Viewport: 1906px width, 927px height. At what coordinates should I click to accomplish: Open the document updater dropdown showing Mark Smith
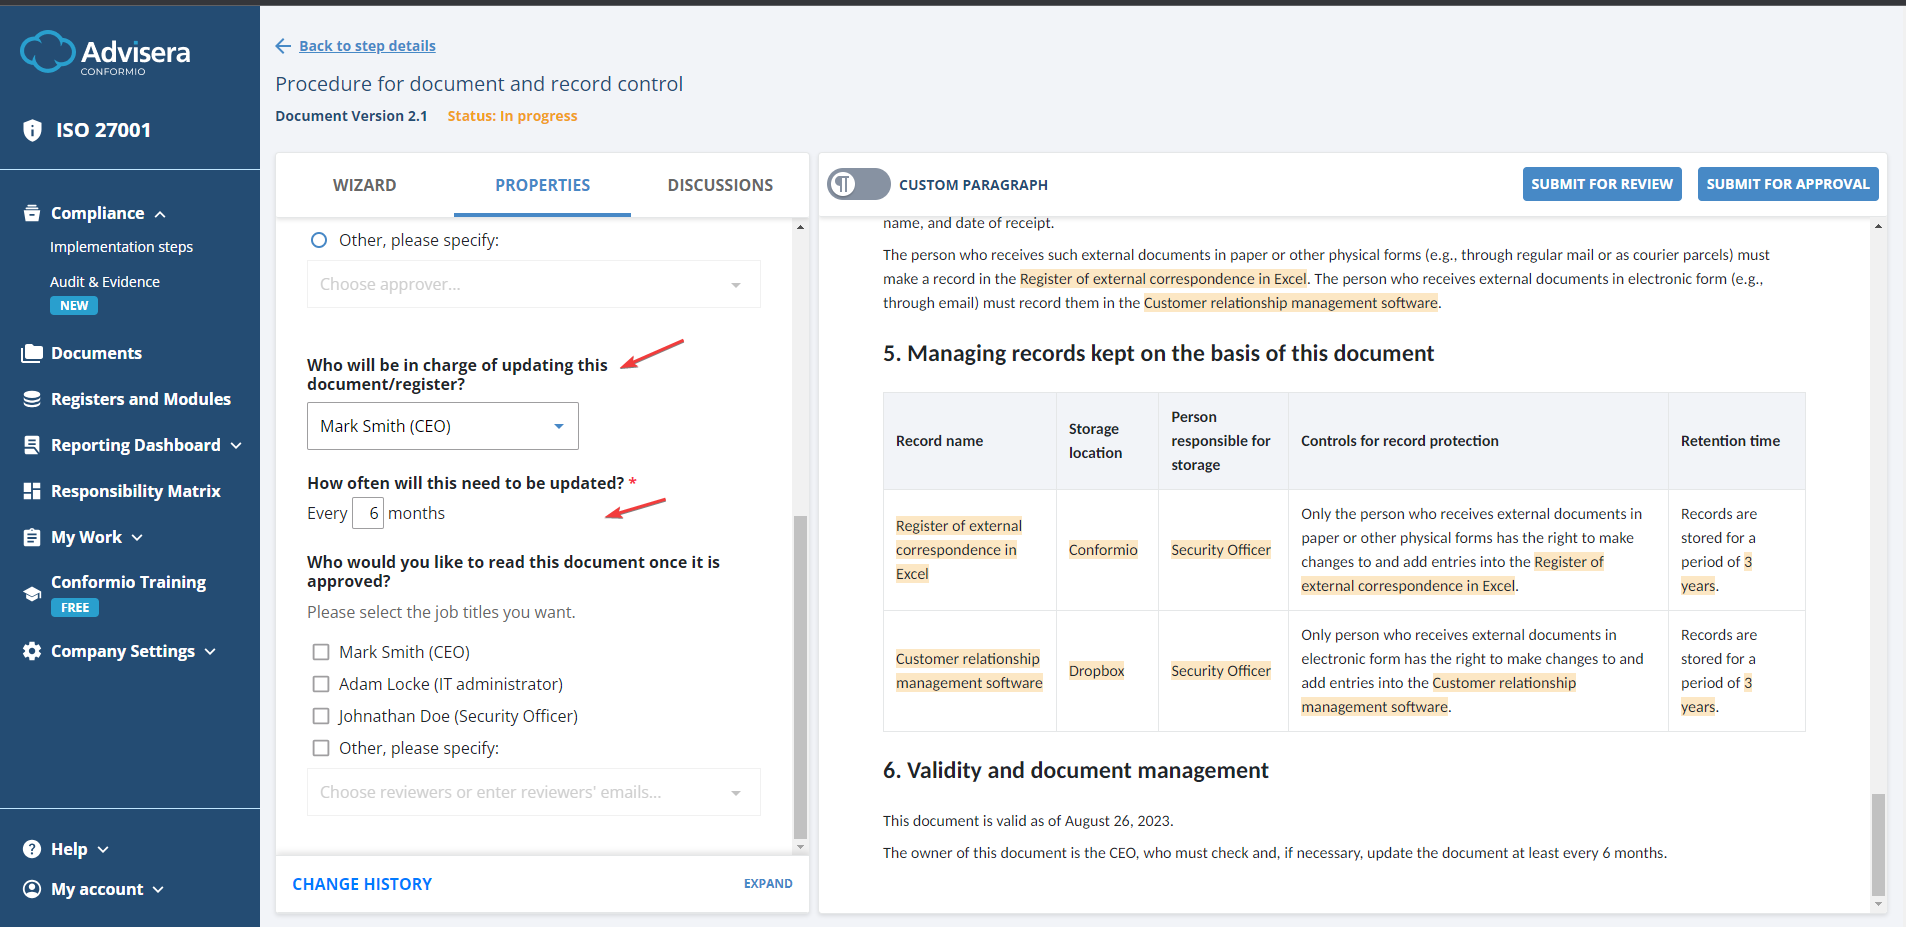442,425
